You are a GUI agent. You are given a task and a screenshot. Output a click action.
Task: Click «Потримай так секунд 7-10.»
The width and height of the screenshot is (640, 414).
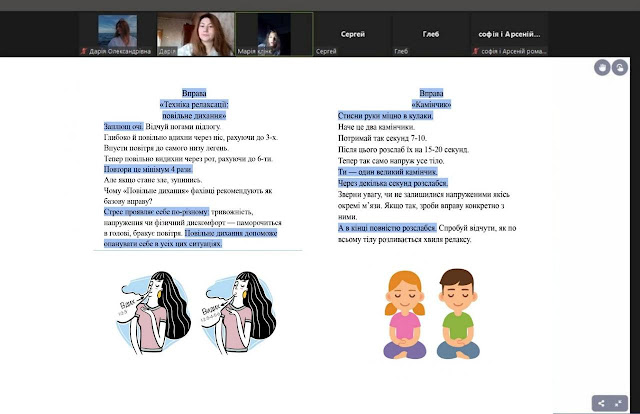pos(382,138)
